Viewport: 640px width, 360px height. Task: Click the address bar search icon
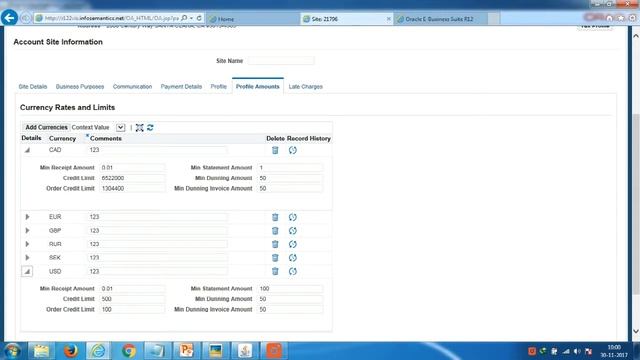pos(184,18)
